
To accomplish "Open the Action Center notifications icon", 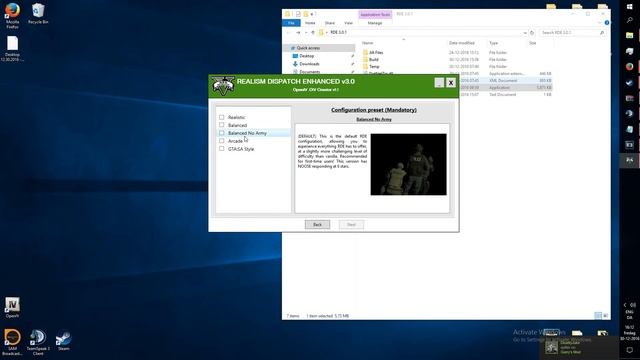I will tap(629, 350).
